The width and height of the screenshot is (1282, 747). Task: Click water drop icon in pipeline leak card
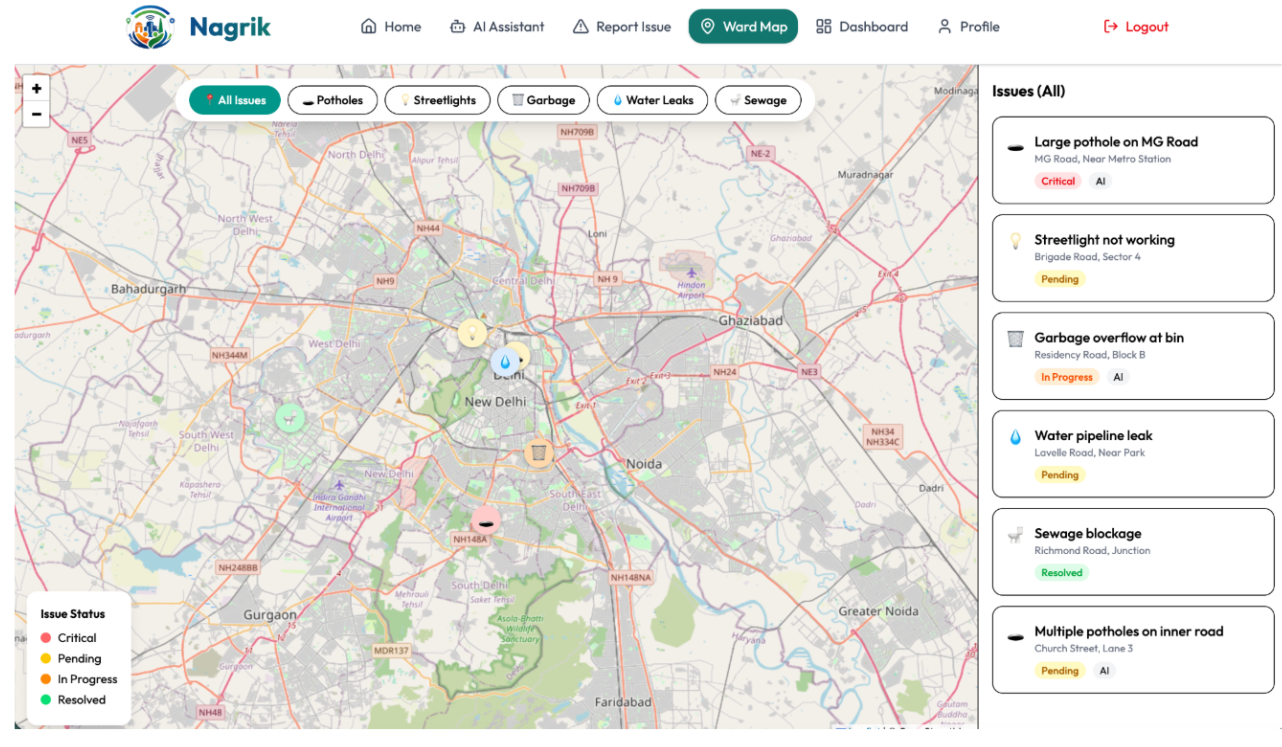[x=1015, y=437]
